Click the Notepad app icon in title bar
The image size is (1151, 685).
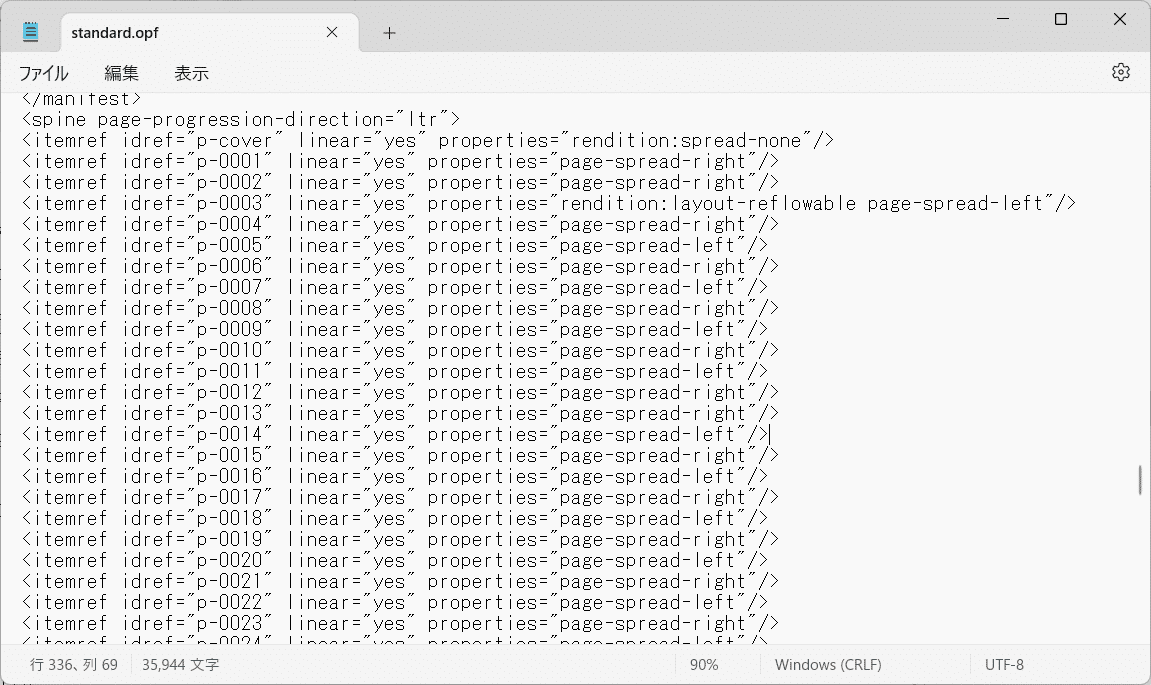[30, 32]
